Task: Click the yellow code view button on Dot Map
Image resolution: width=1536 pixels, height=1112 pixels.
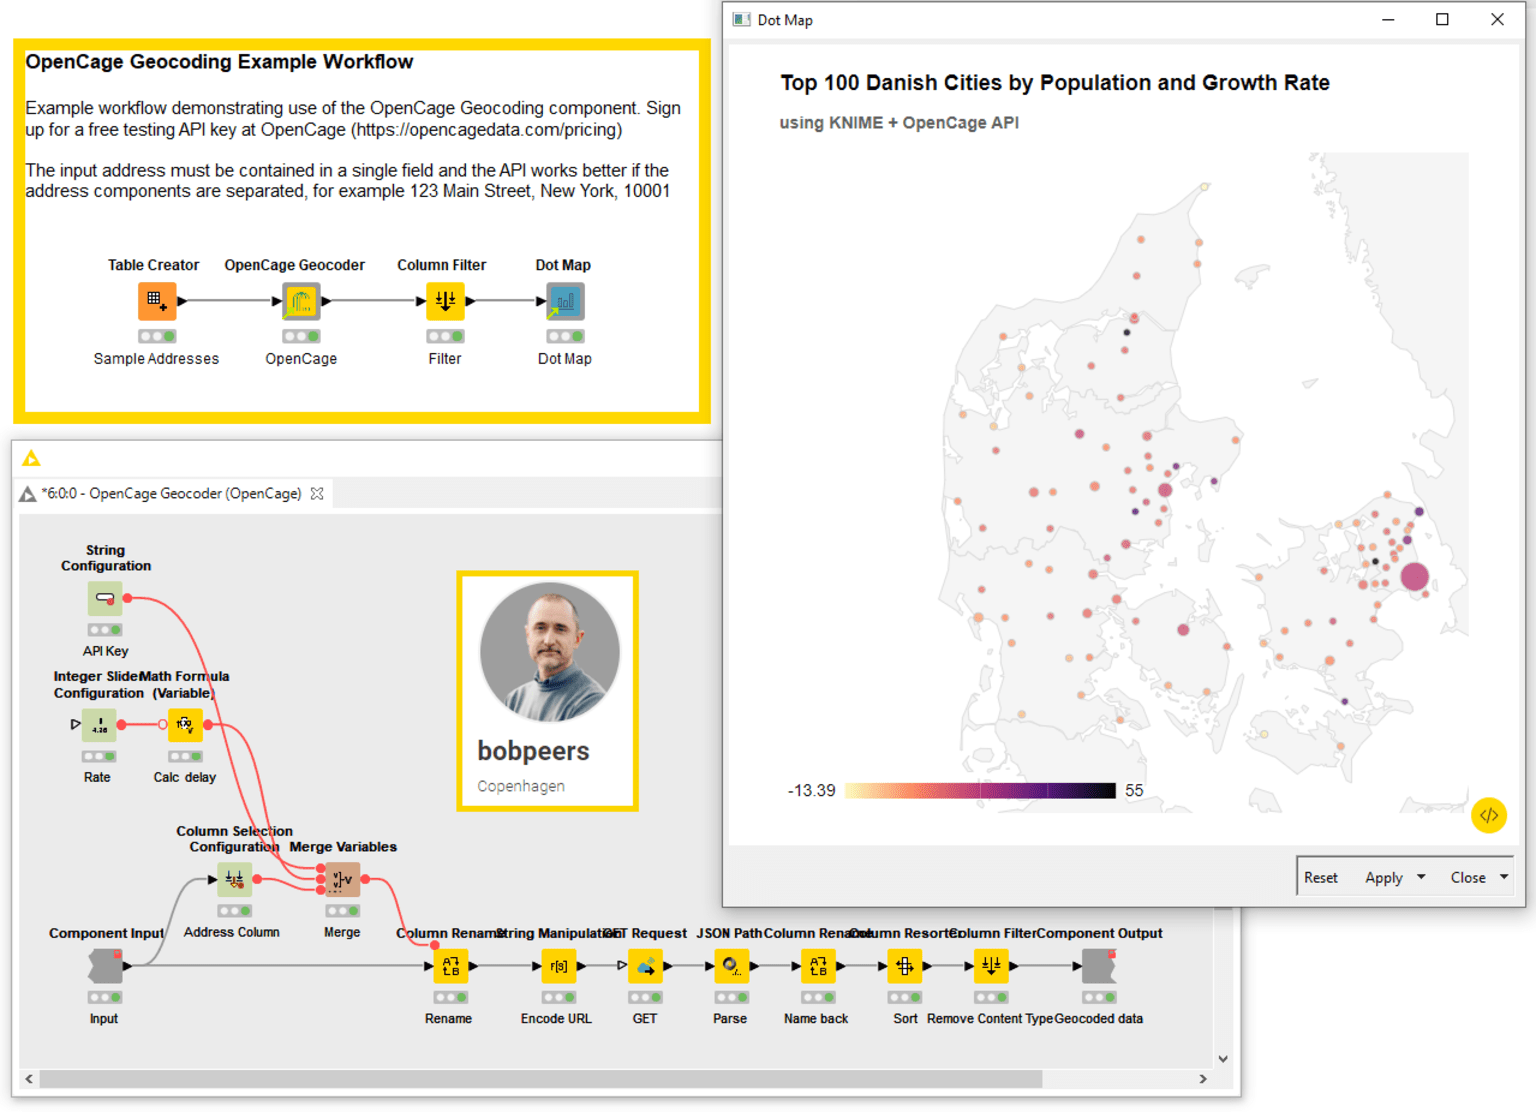Action: (x=1489, y=815)
